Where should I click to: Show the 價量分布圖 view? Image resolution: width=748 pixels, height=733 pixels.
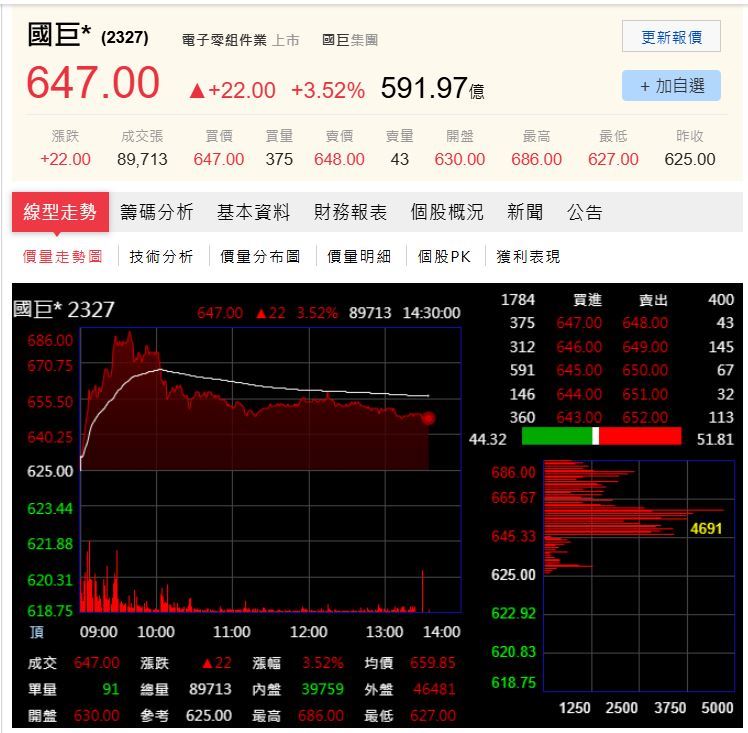tap(260, 257)
